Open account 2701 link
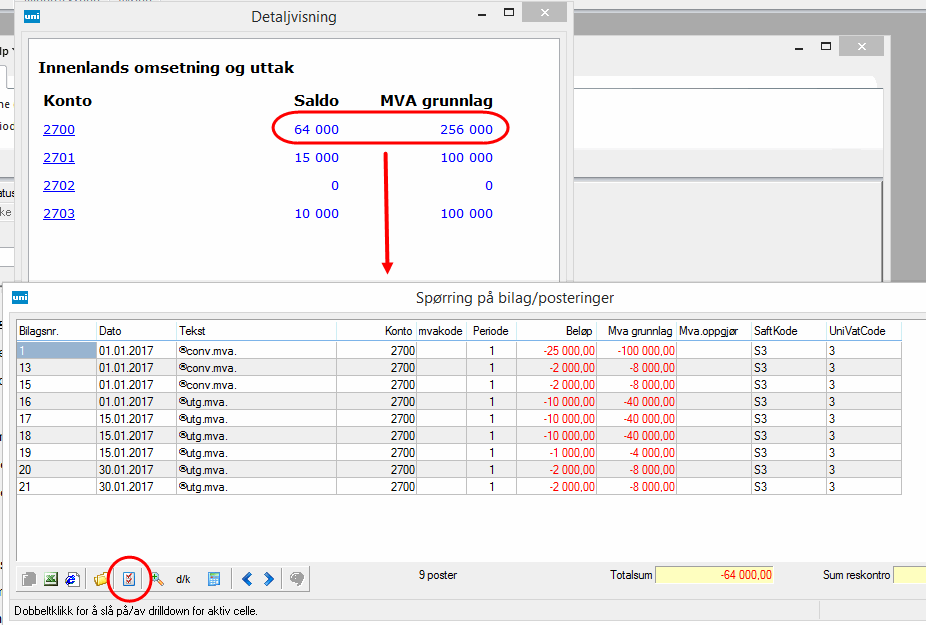This screenshot has height=625, width=926. point(58,157)
